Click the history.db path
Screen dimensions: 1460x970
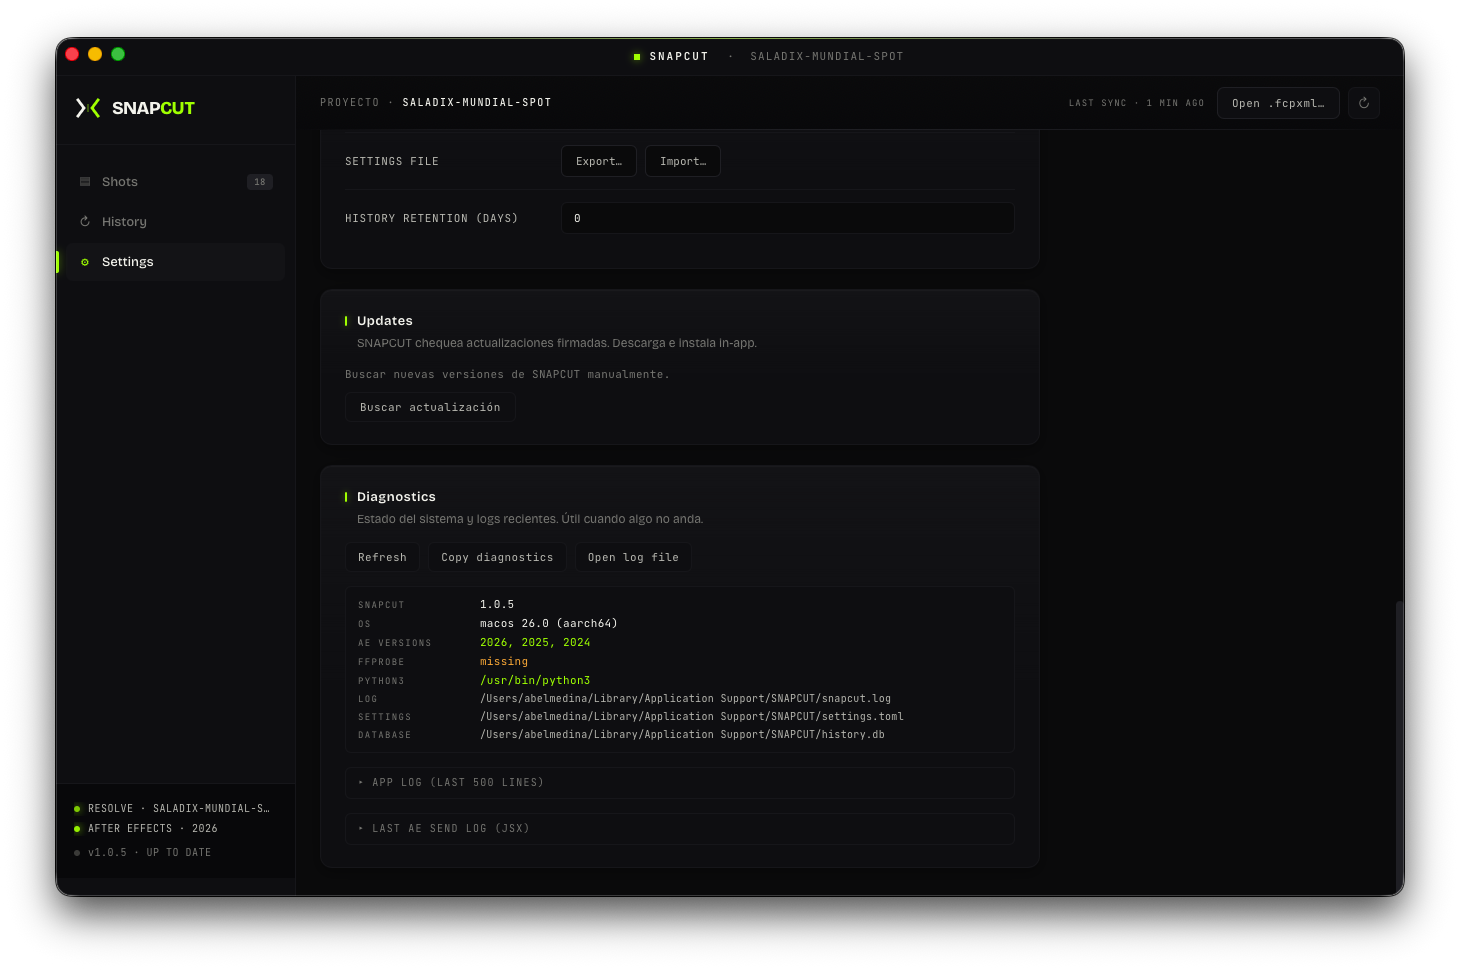[682, 735]
